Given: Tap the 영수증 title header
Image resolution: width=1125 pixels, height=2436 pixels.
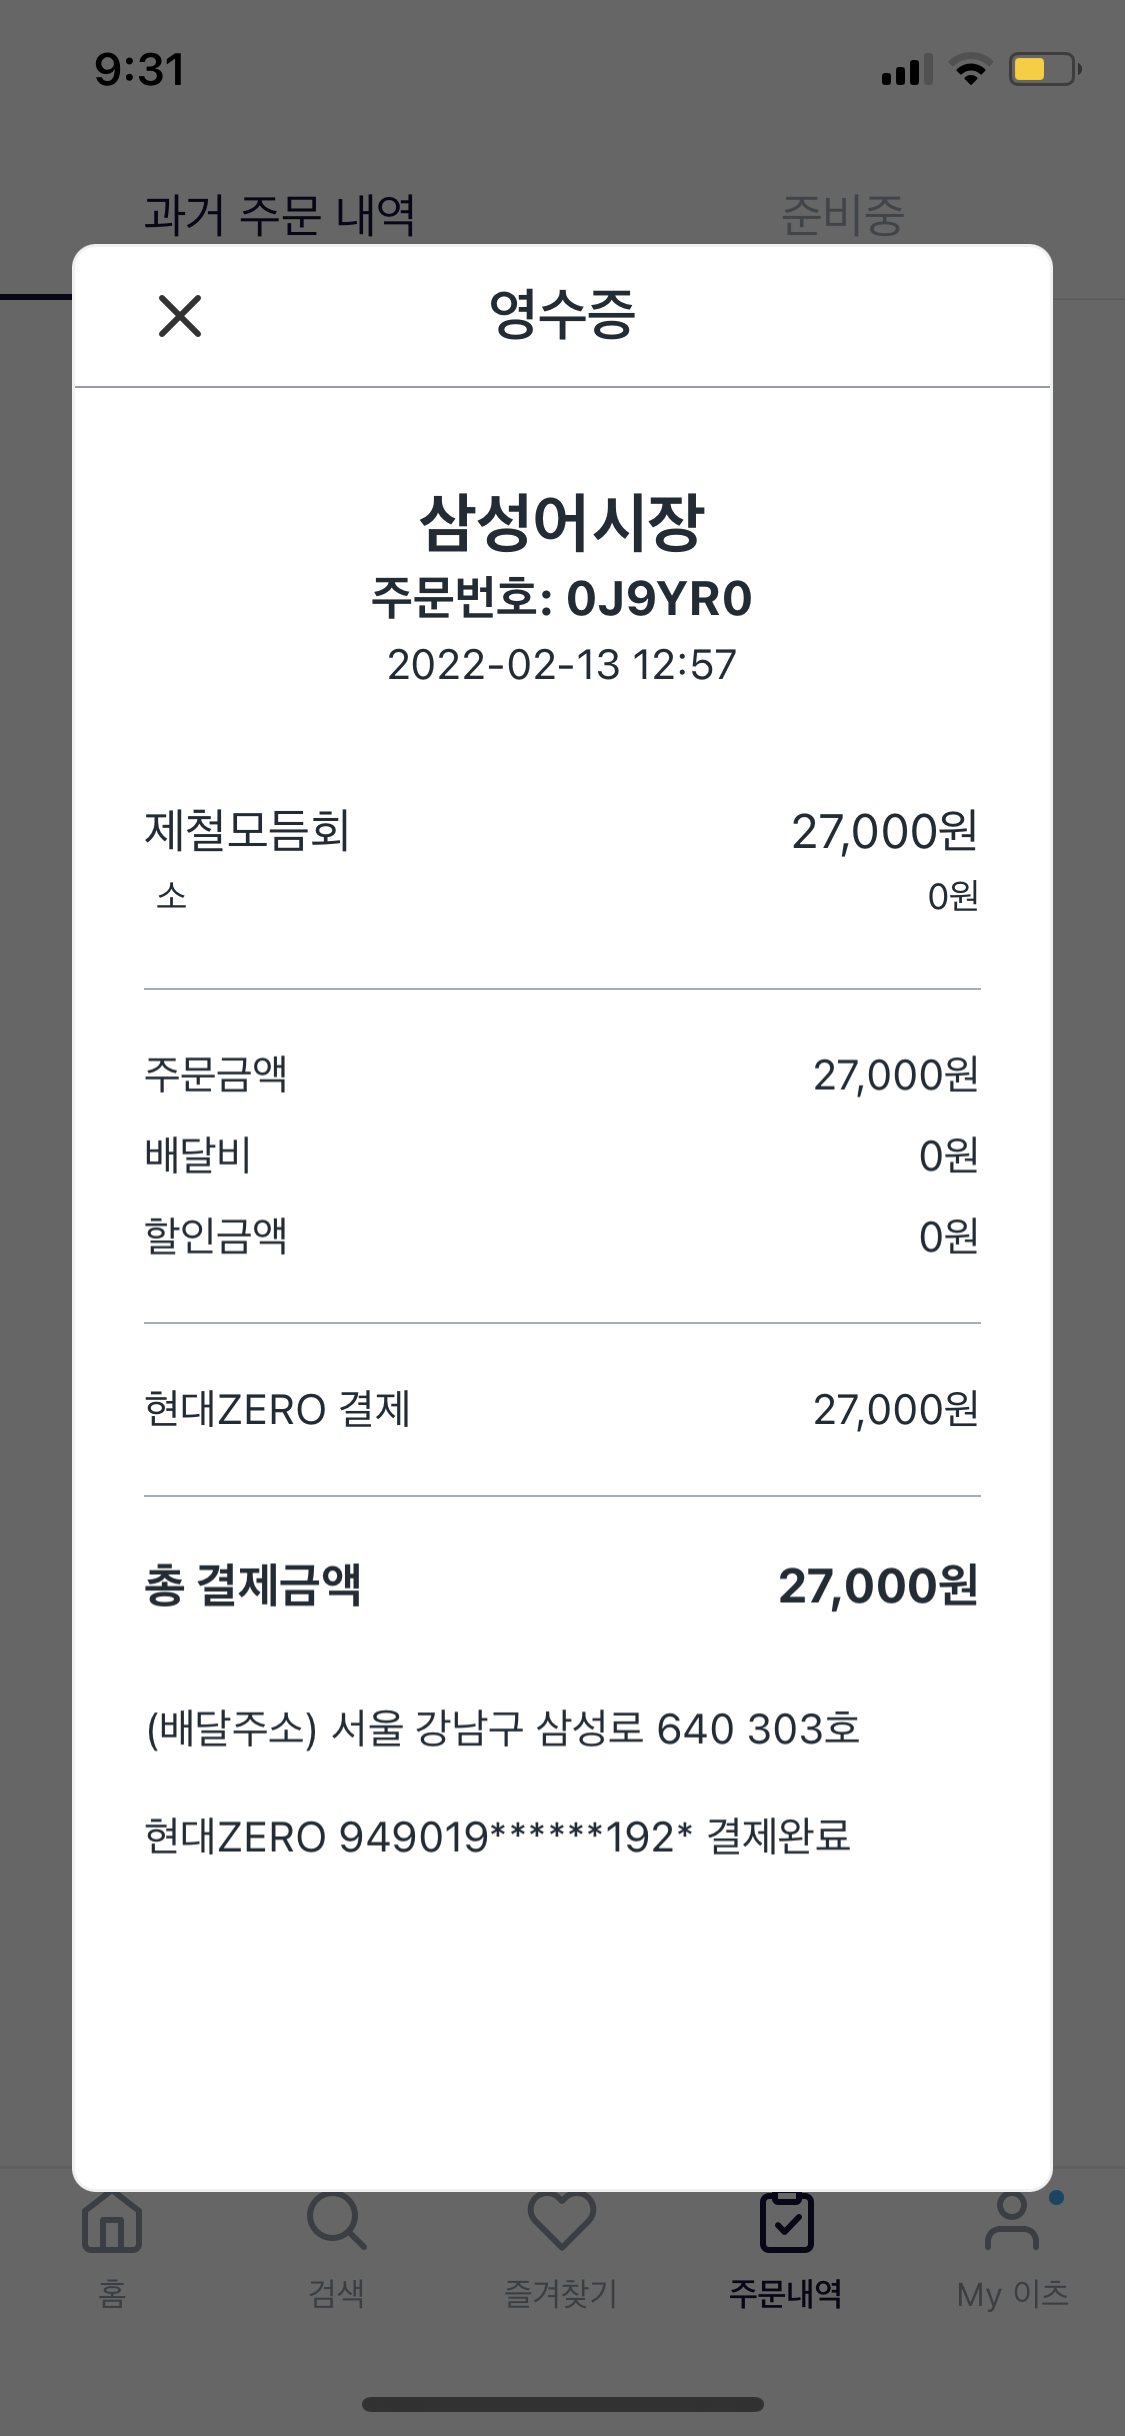Looking at the screenshot, I should (562, 315).
